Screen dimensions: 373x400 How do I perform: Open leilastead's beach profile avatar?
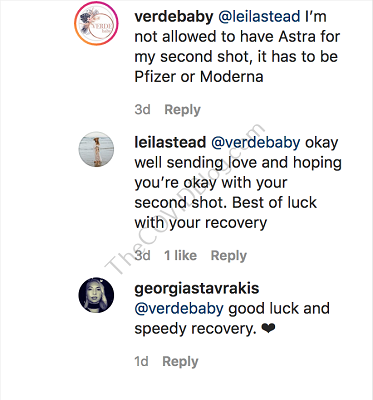[96, 149]
